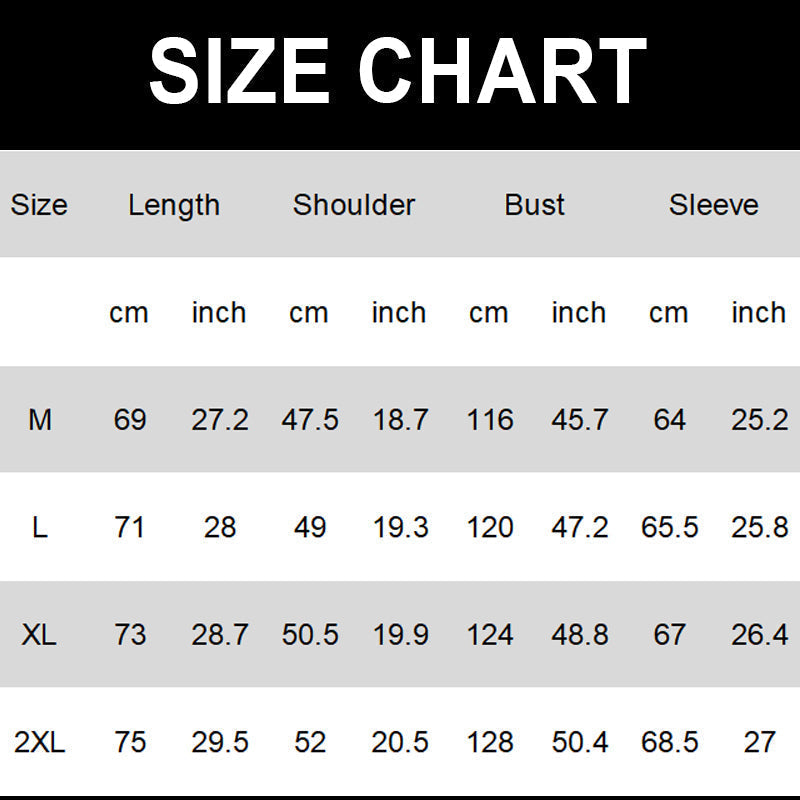Viewport: 800px width, 800px height.
Task: Click the Length column header
Action: (x=174, y=205)
